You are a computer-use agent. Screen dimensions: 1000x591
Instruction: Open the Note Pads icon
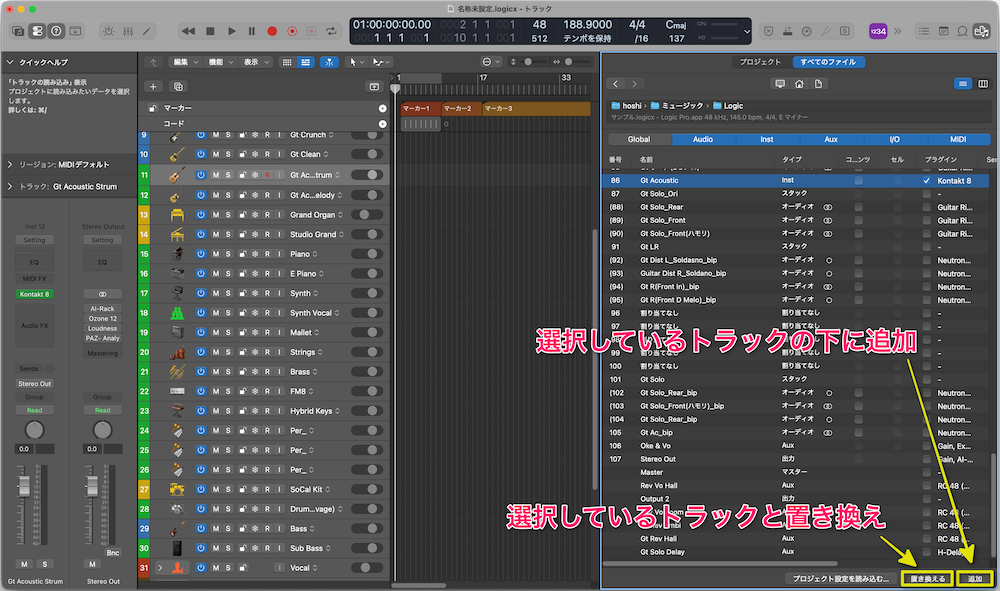943,31
